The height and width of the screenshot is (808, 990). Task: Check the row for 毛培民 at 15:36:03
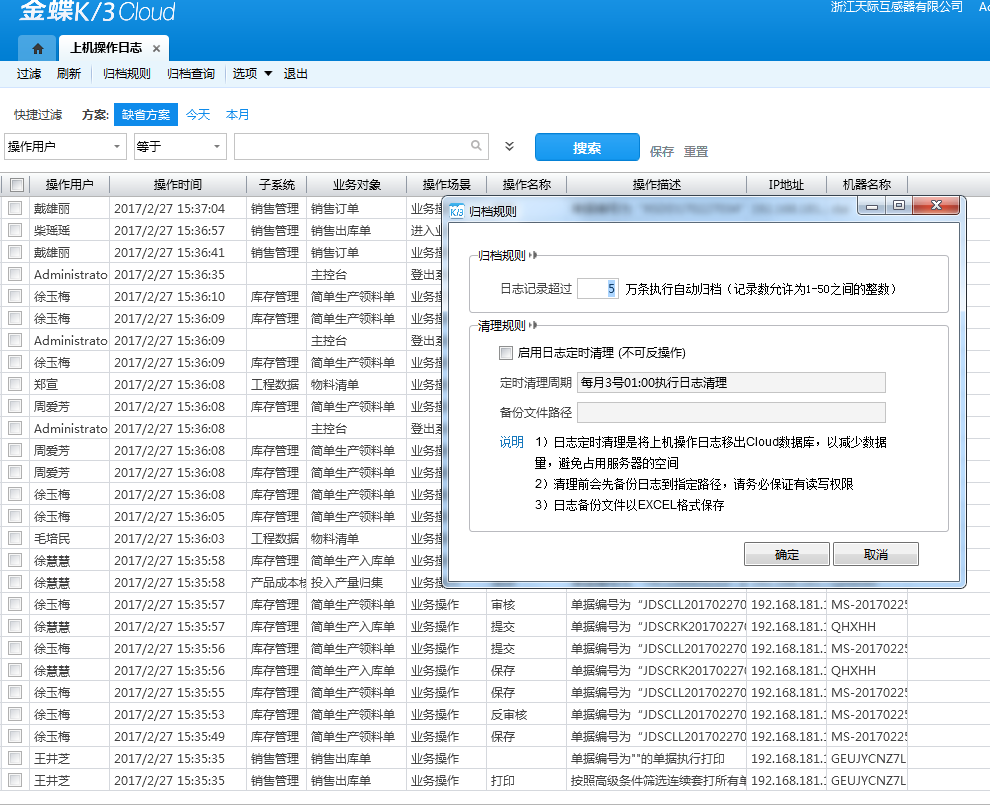[x=15, y=538]
